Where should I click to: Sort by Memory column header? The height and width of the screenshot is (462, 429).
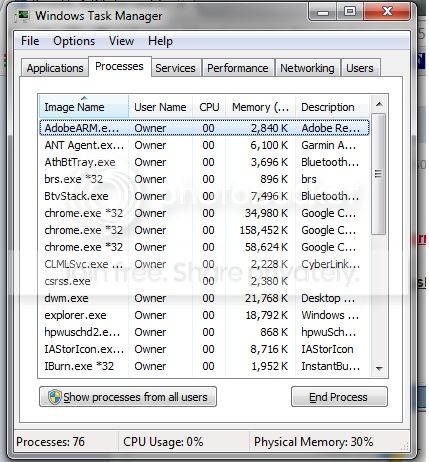click(261, 107)
